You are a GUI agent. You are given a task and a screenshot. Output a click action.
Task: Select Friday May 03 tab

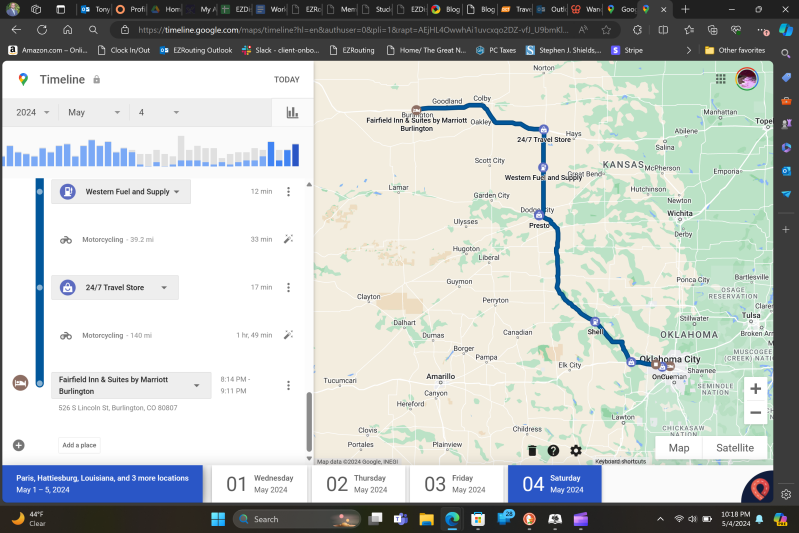(x=456, y=484)
